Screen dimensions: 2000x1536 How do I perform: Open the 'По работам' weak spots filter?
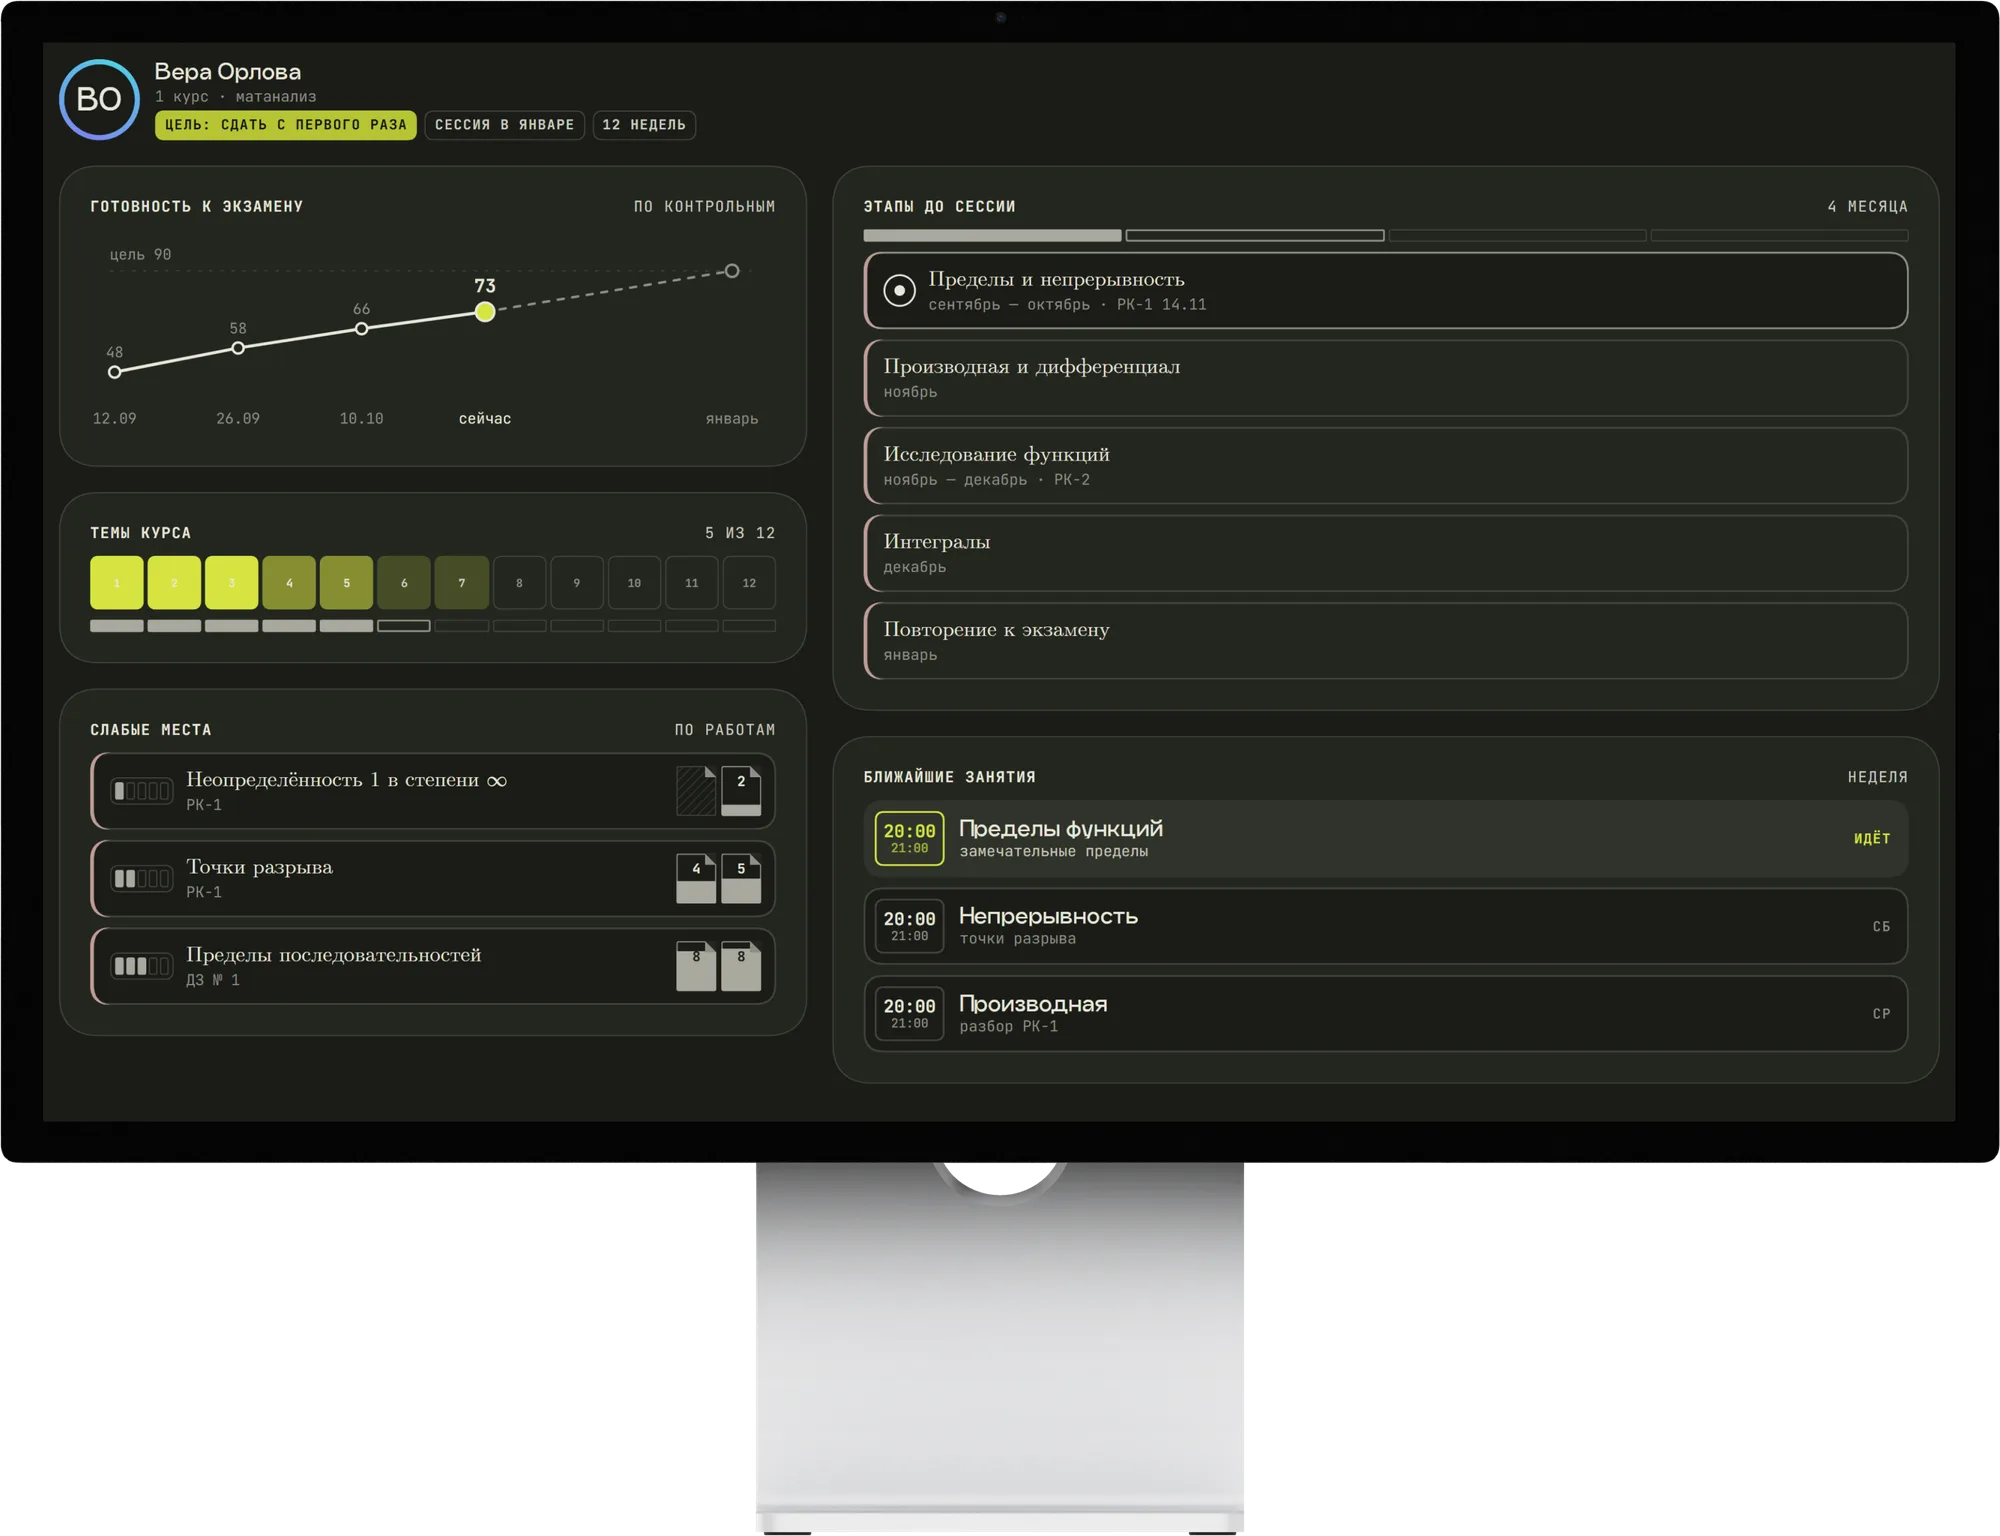point(725,730)
